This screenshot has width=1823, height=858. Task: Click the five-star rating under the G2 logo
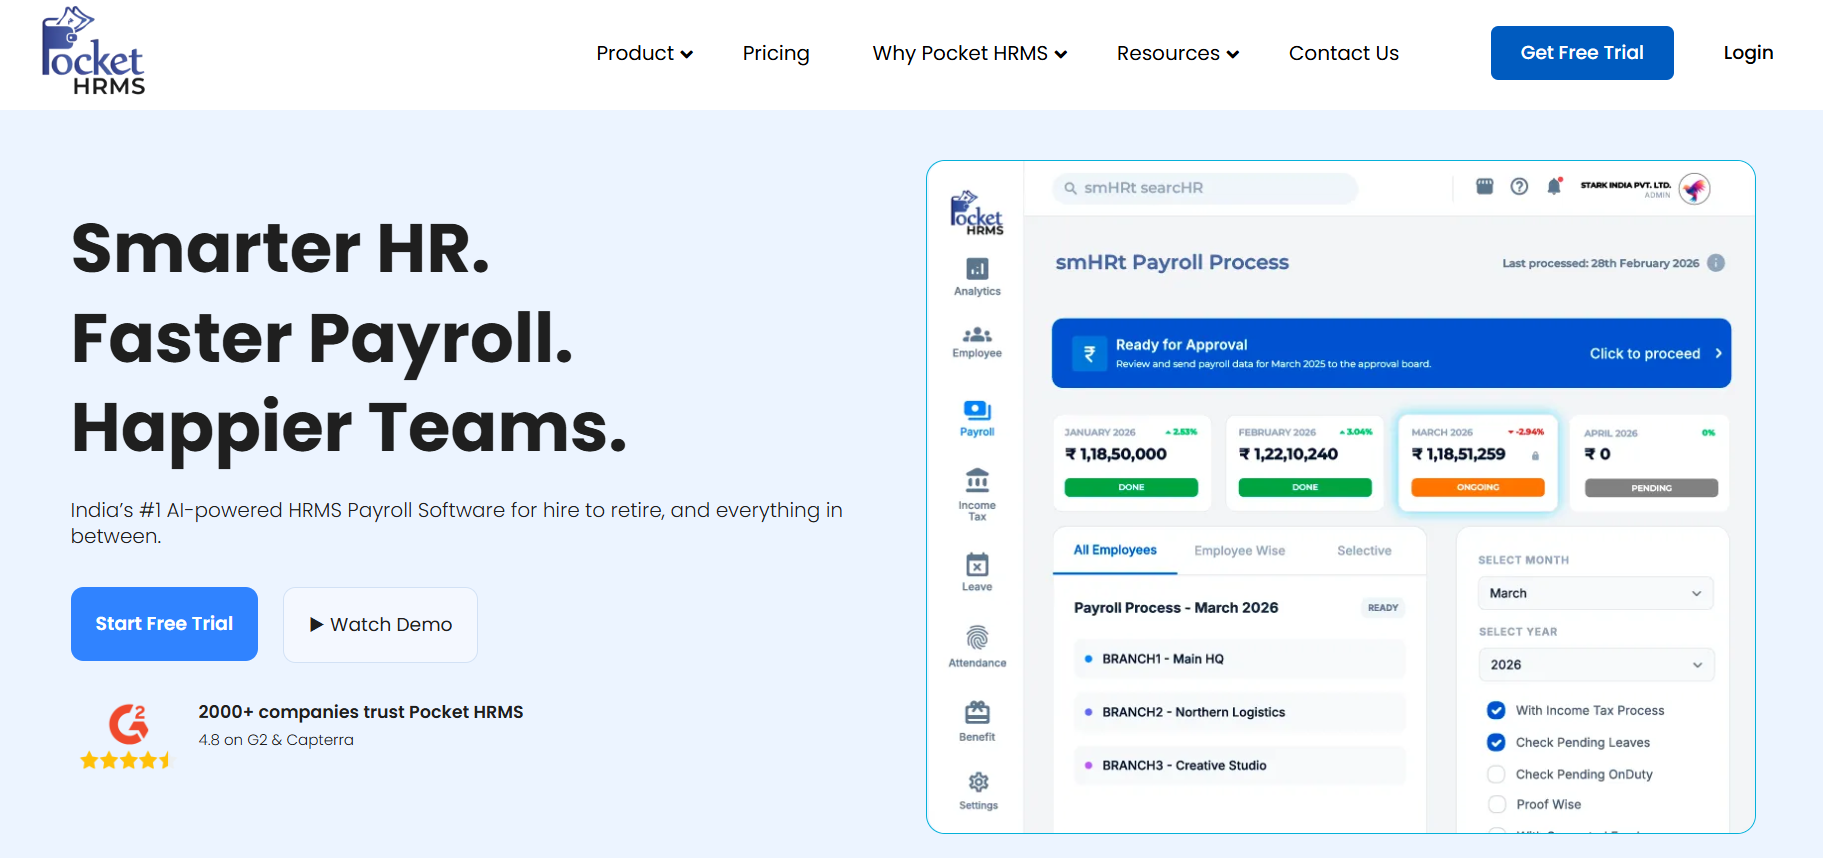(125, 760)
